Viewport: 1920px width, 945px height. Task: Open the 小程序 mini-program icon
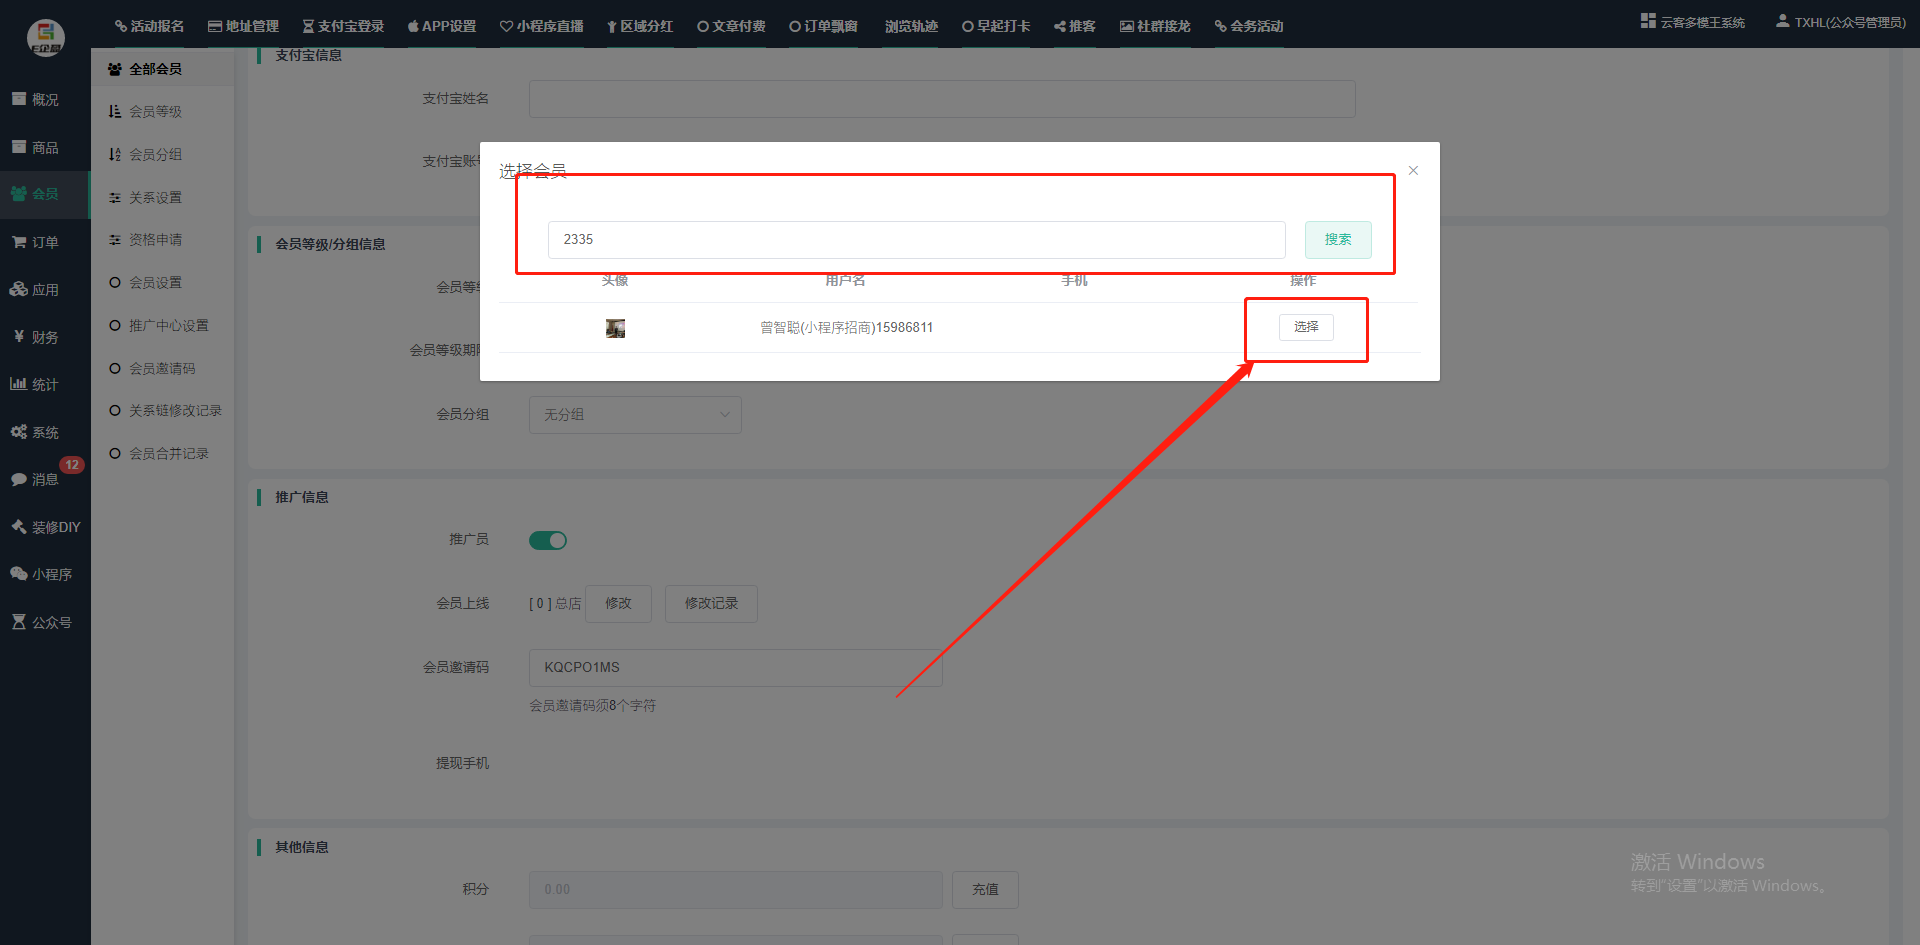tap(19, 574)
